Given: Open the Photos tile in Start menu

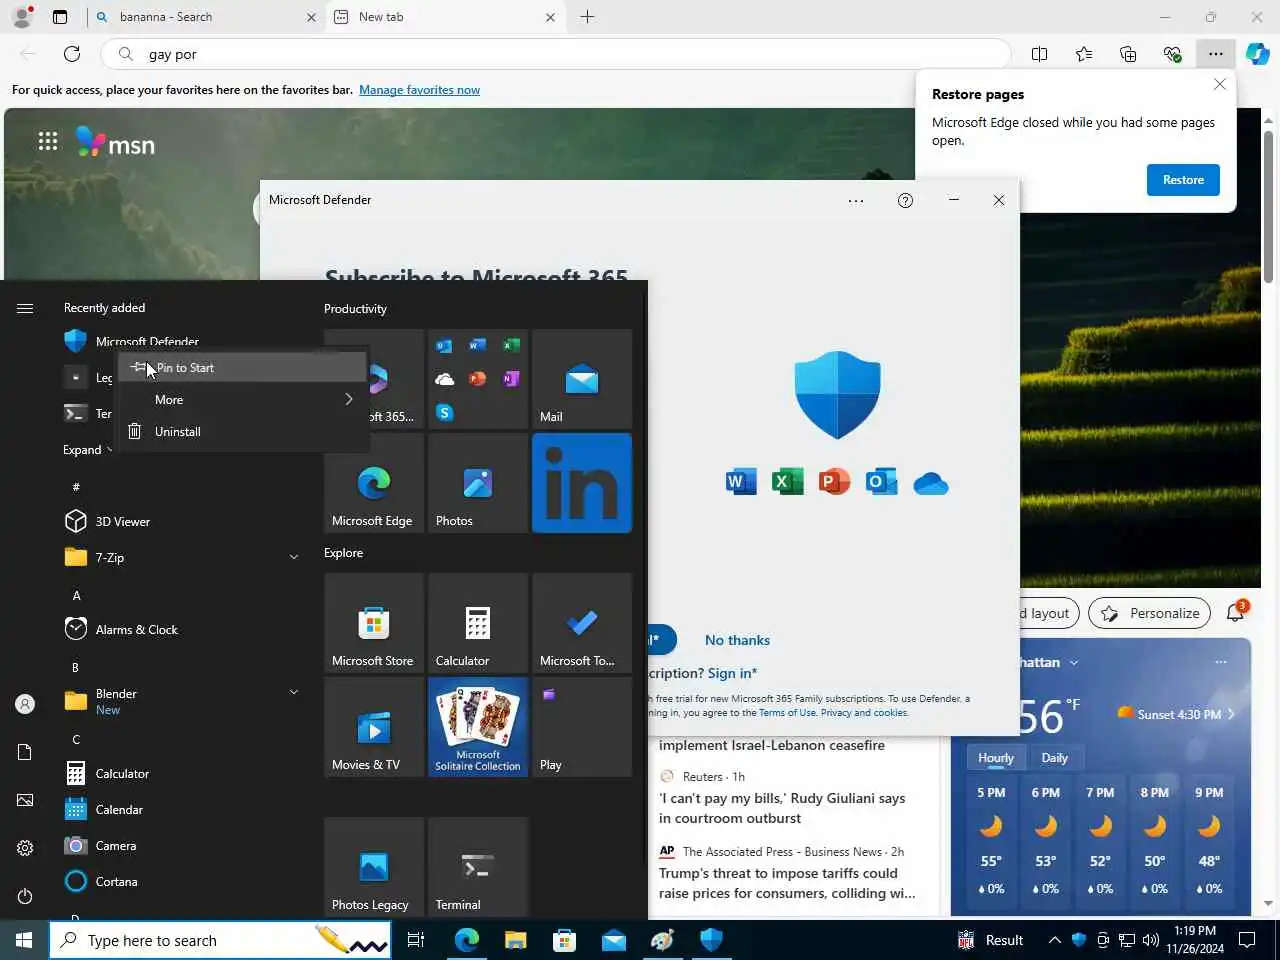Looking at the screenshot, I should tap(478, 483).
